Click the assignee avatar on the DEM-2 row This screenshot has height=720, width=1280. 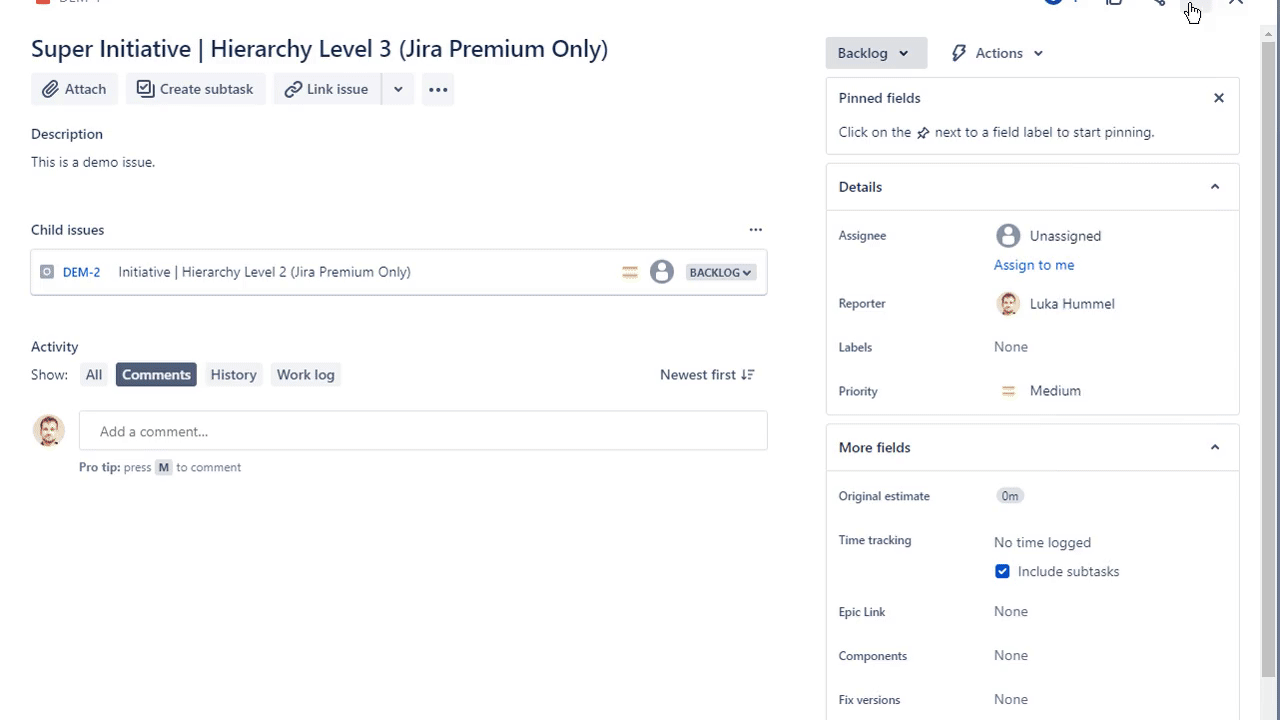[x=661, y=272]
